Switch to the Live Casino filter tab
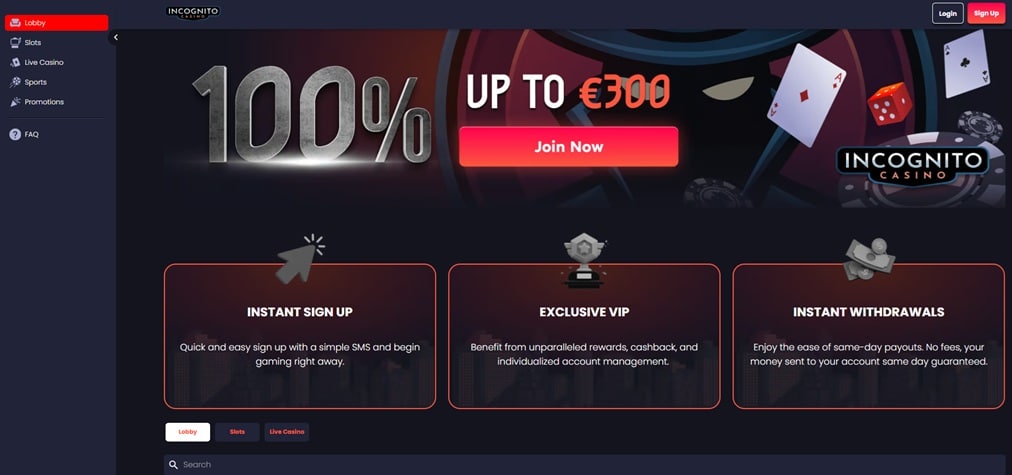 point(287,432)
